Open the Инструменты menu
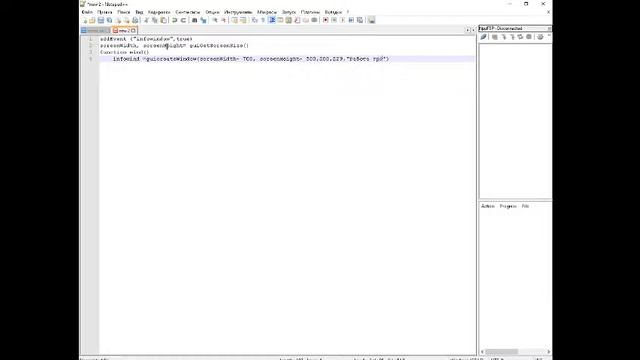 238,12
